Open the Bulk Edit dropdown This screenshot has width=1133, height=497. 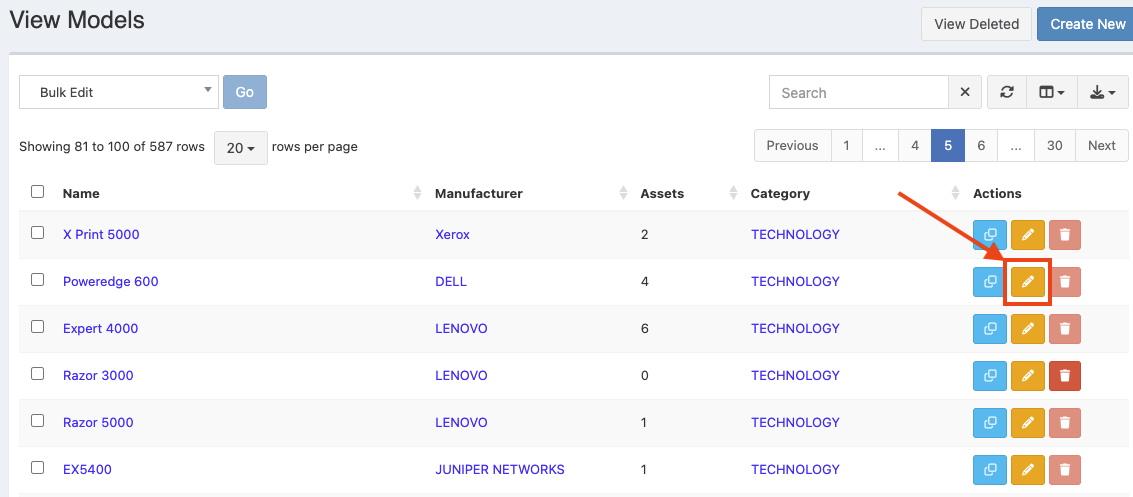pos(118,92)
